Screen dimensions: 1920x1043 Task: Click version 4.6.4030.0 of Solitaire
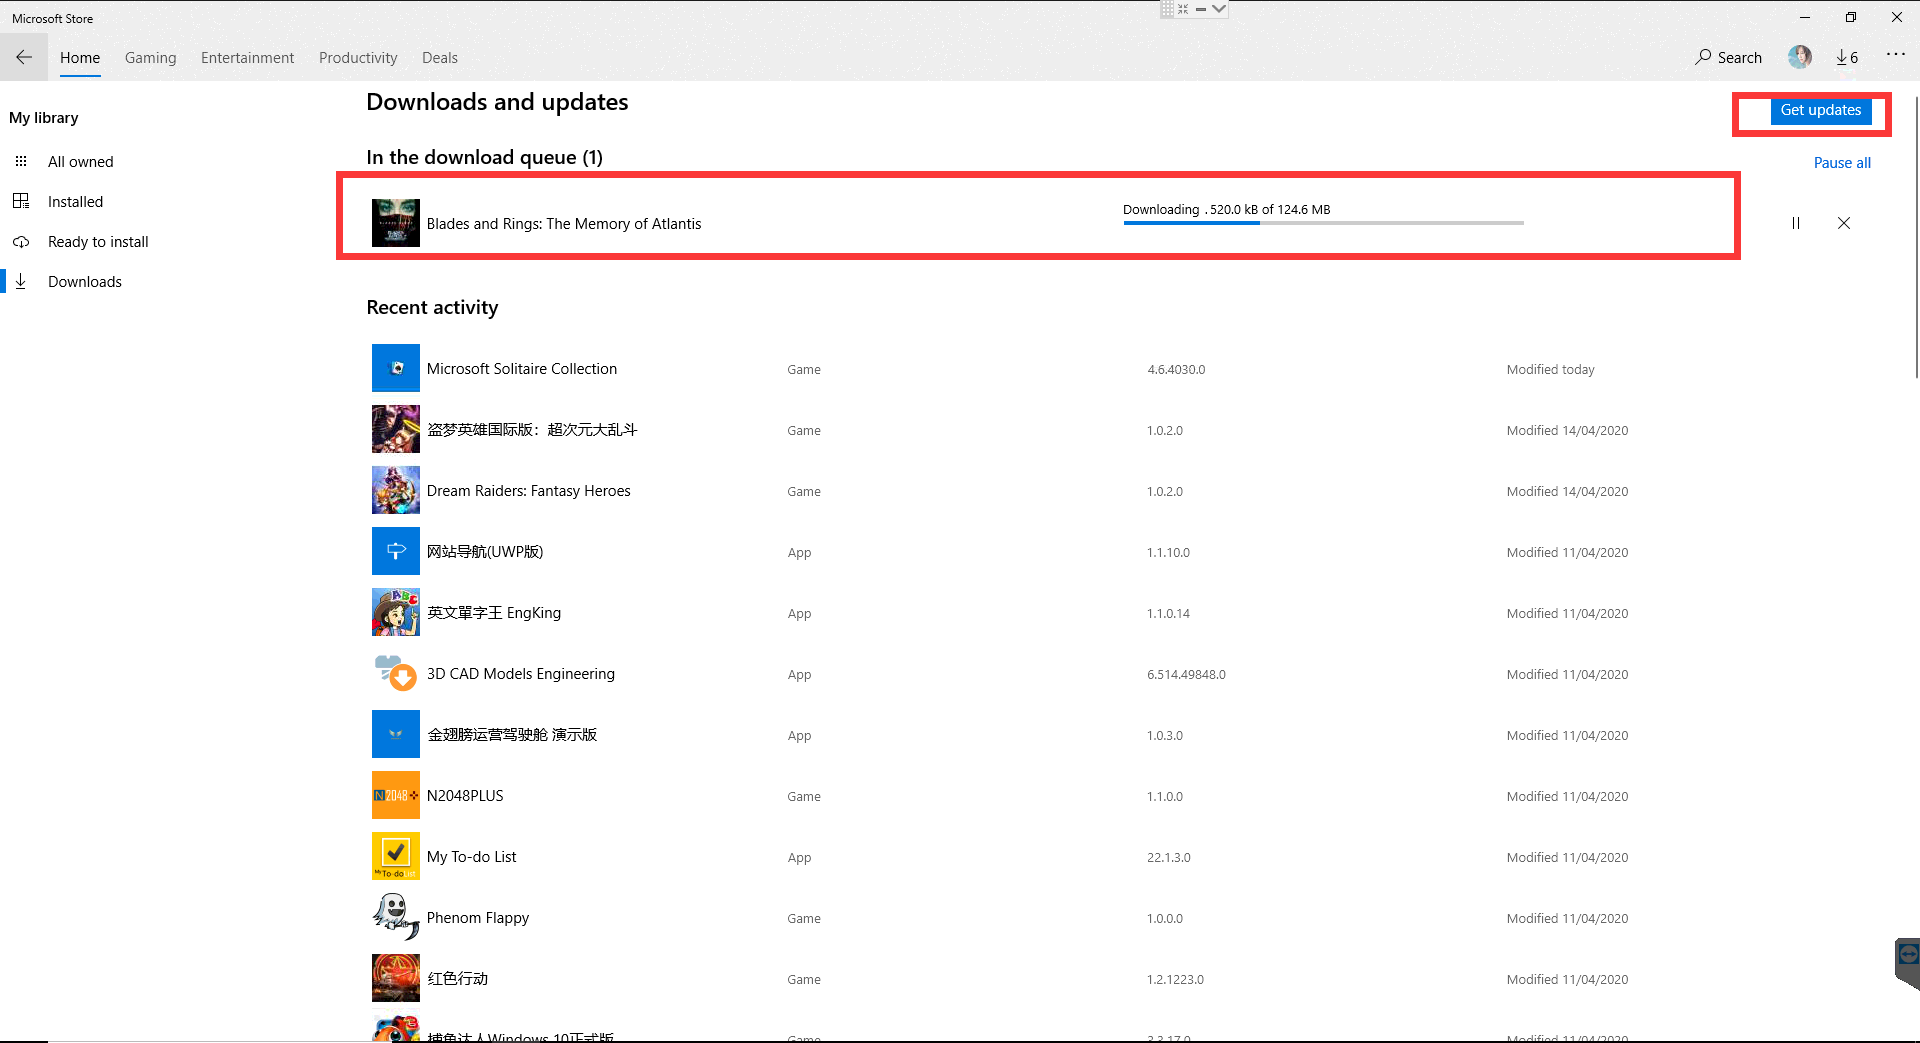(x=1176, y=369)
